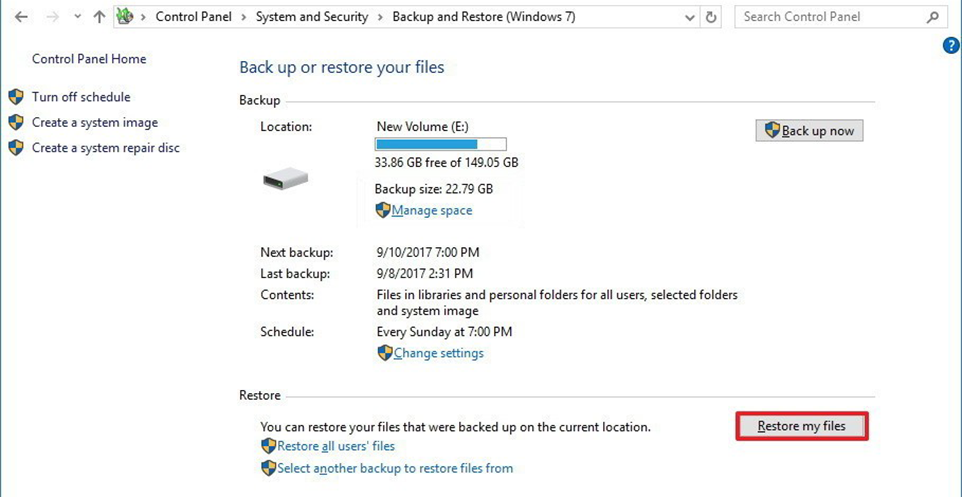Screen dimensions: 962x497
Task: Refresh the Control Panel address bar
Action: coord(711,17)
